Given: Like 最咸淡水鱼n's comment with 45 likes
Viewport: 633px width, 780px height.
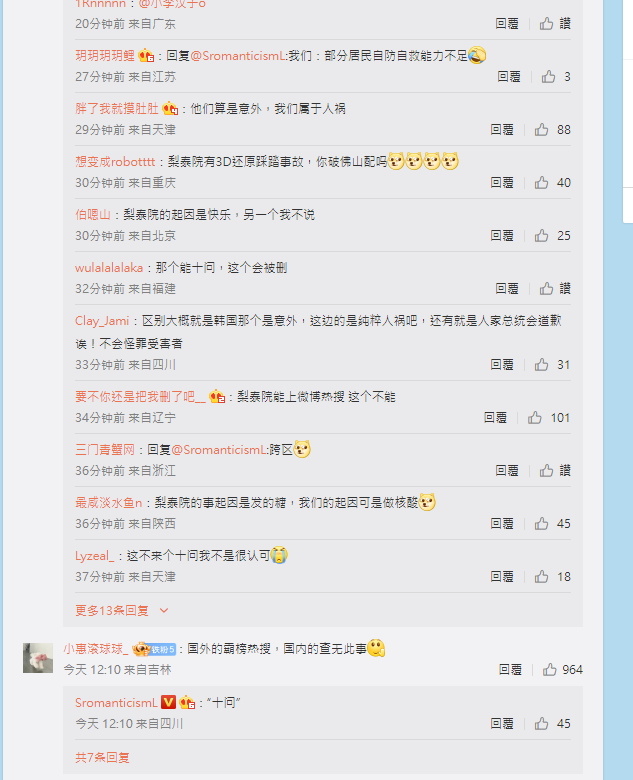Looking at the screenshot, I should (541, 524).
